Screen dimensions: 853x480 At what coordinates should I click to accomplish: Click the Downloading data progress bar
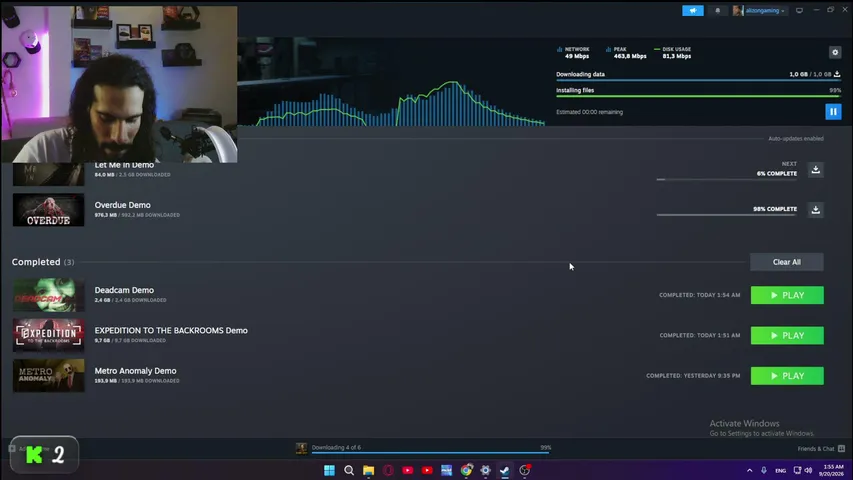698,80
